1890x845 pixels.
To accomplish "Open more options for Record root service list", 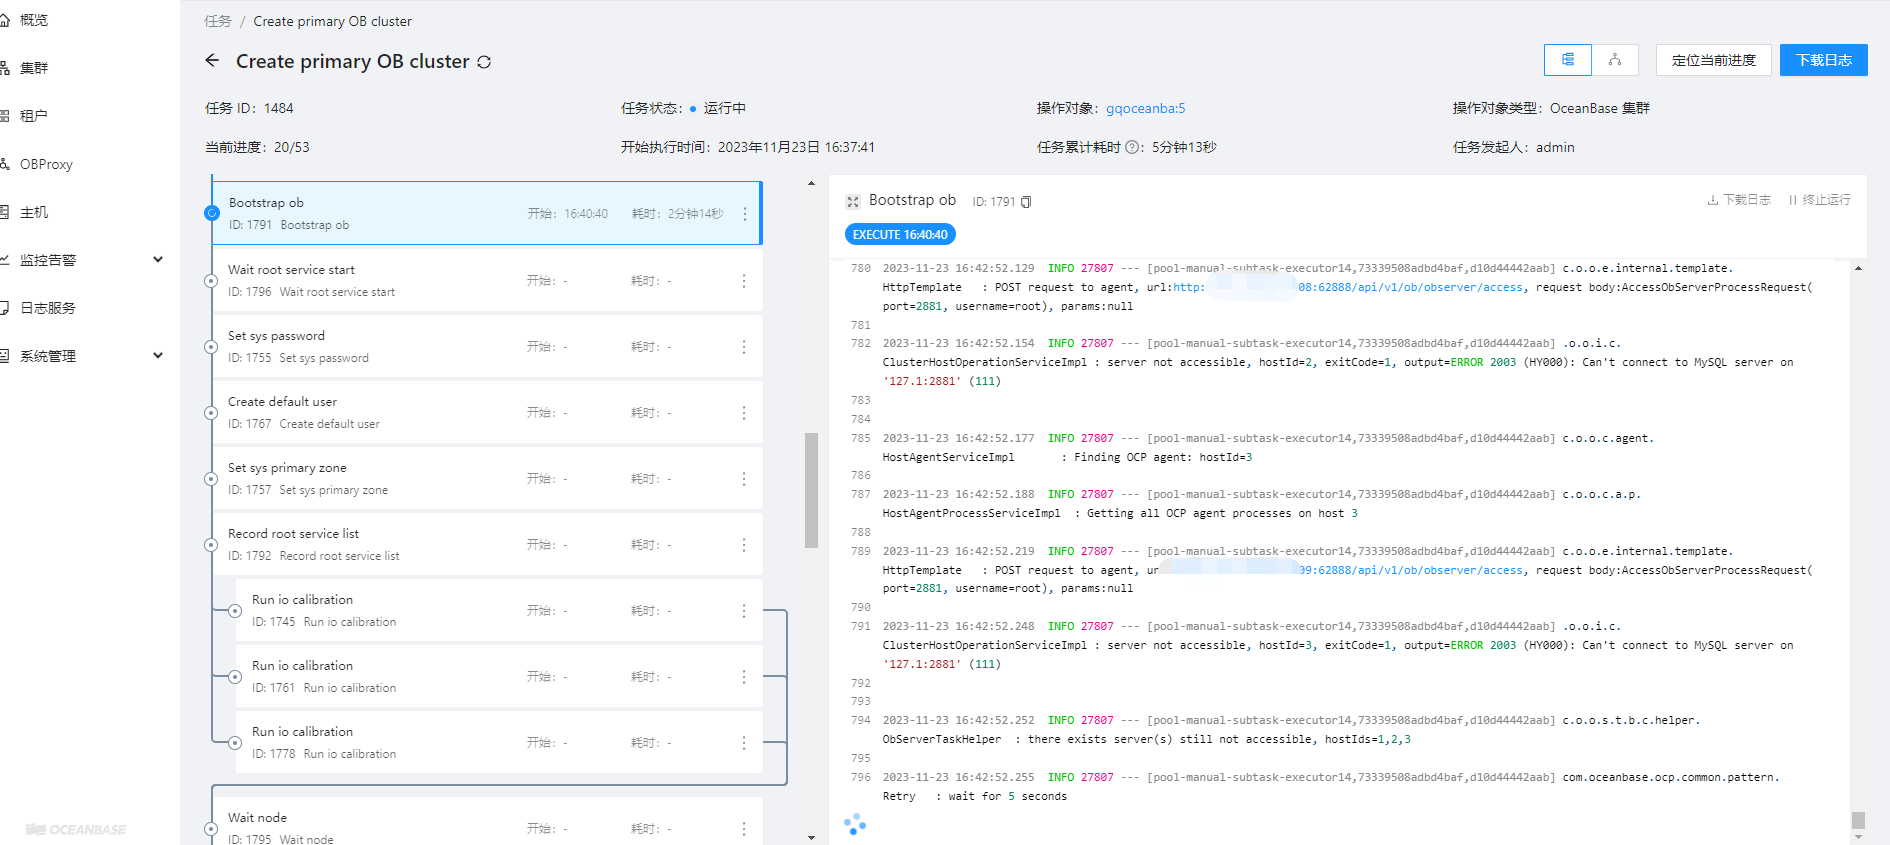I will click(x=744, y=545).
